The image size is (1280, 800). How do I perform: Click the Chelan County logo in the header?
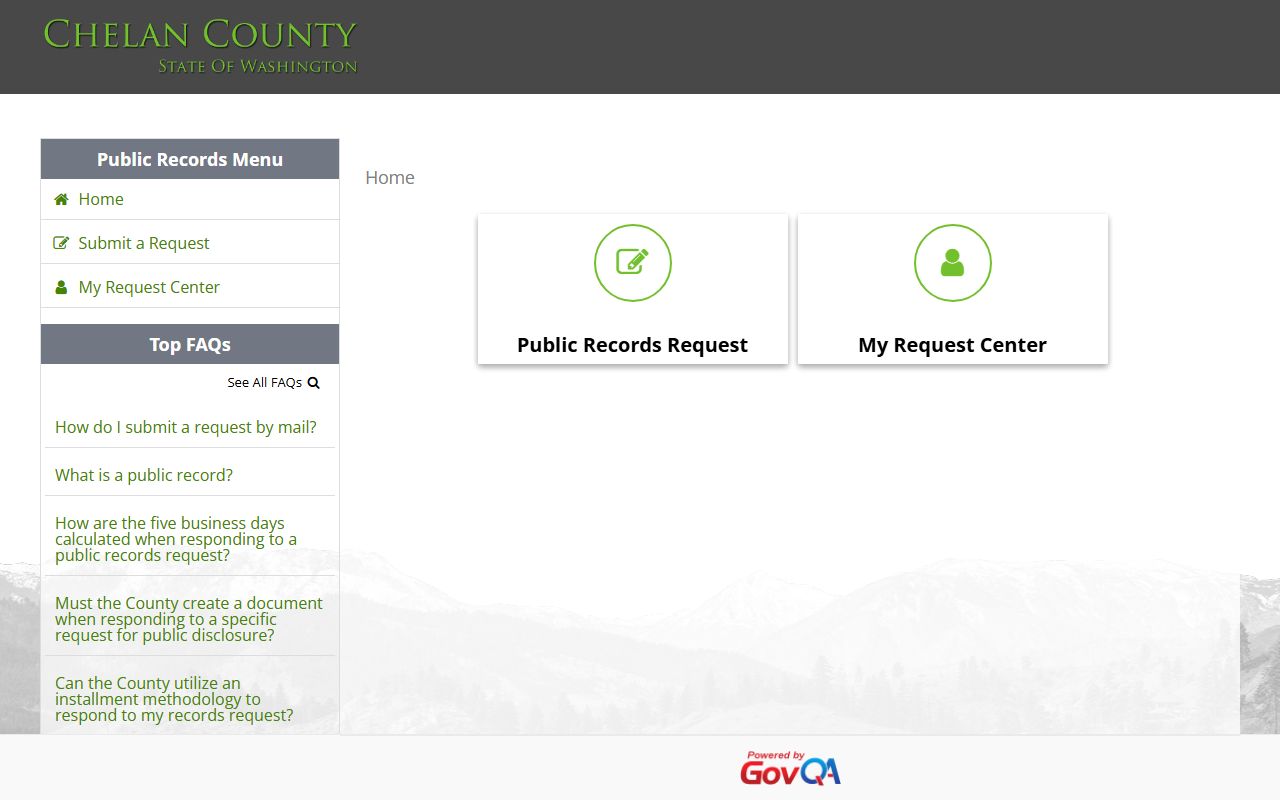click(200, 46)
